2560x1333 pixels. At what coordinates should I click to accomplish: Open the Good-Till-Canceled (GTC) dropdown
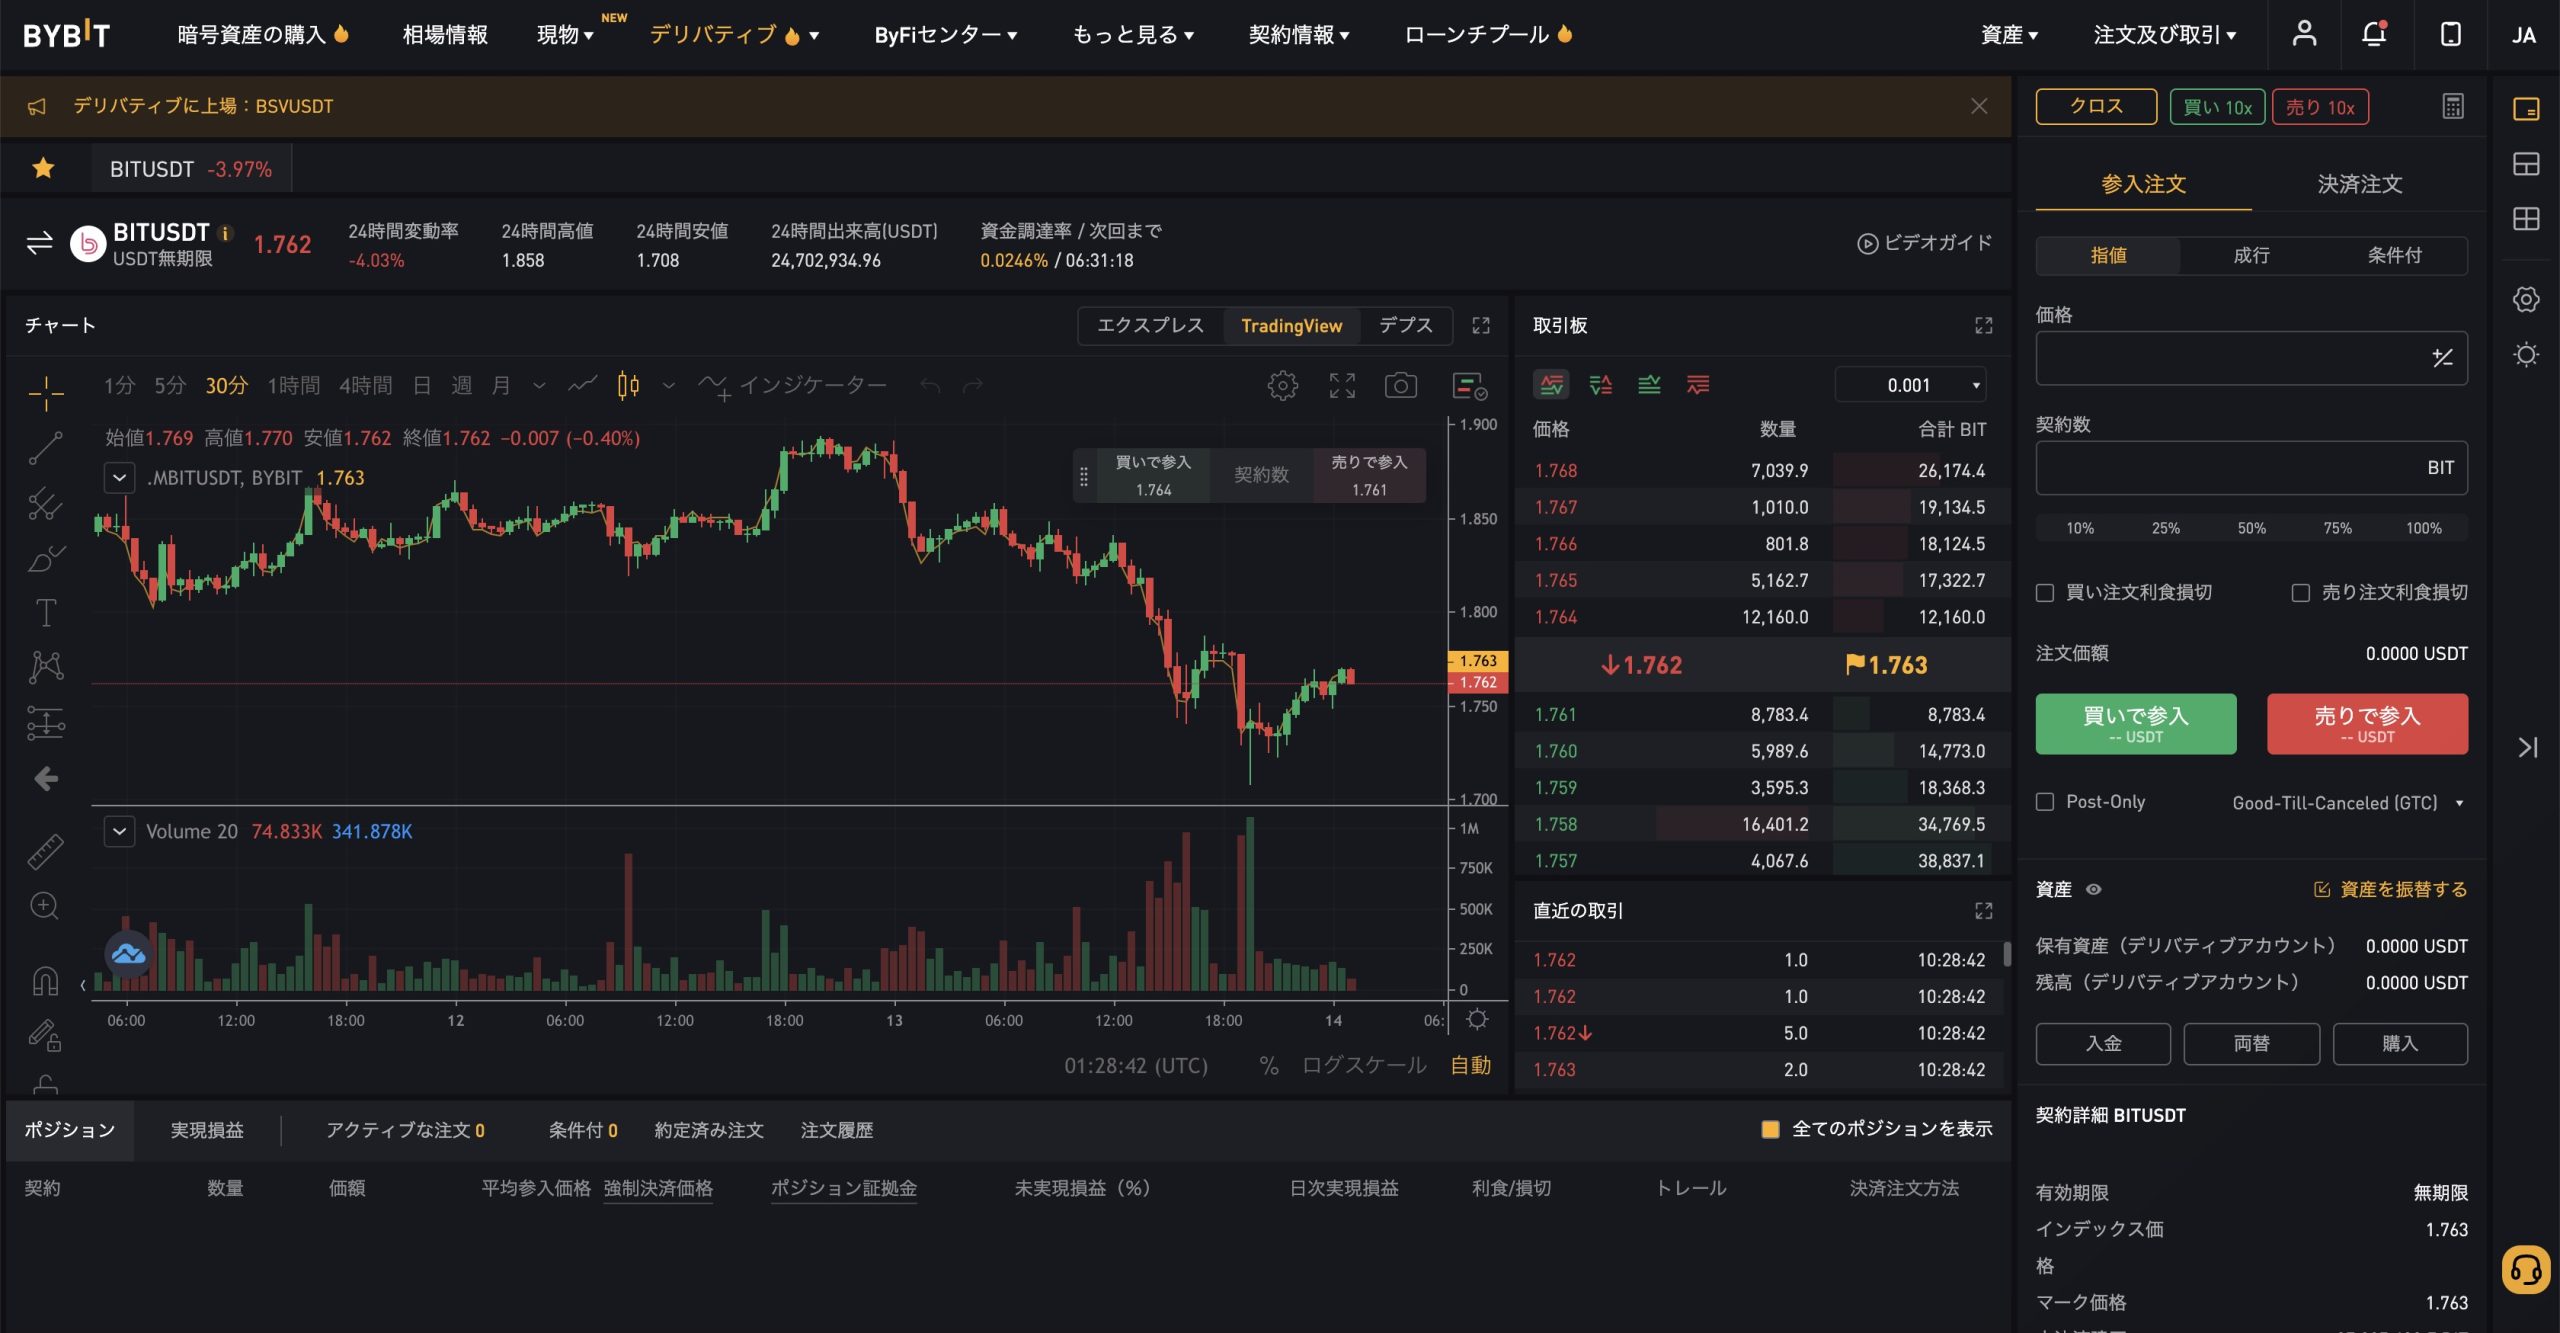tap(2350, 801)
